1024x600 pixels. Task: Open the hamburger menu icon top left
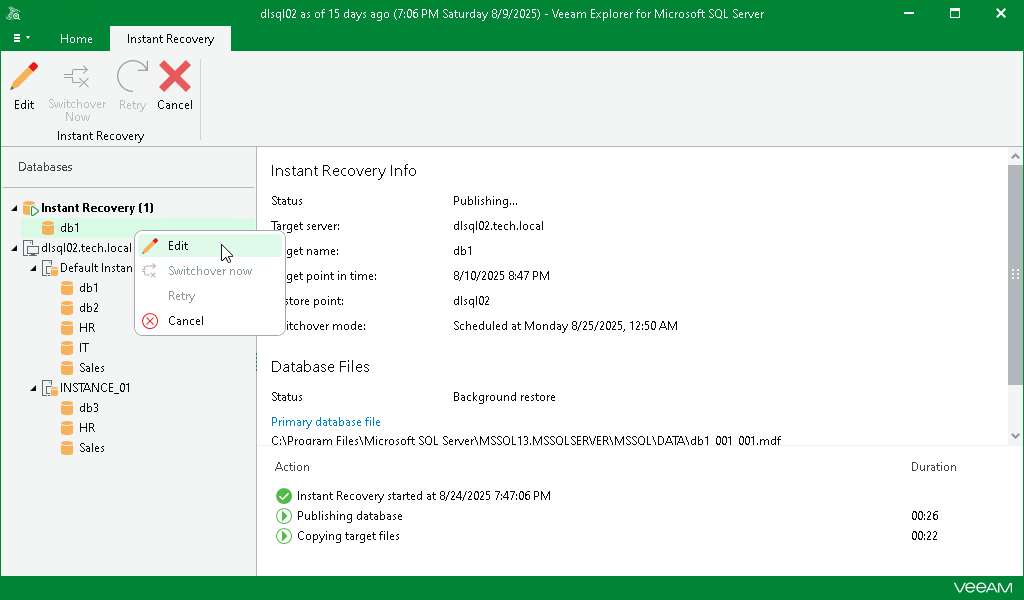click(x=17, y=38)
